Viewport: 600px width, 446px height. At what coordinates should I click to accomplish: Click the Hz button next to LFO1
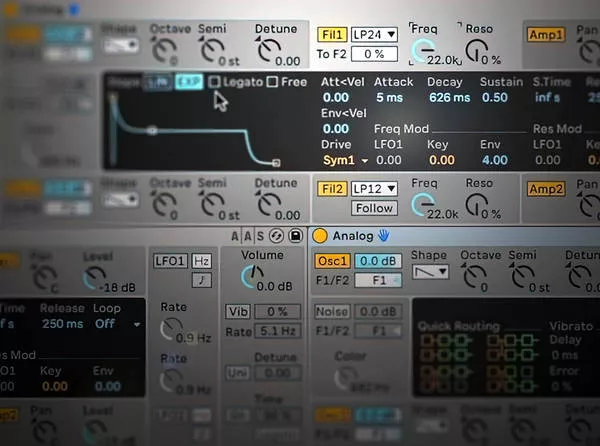coord(202,261)
